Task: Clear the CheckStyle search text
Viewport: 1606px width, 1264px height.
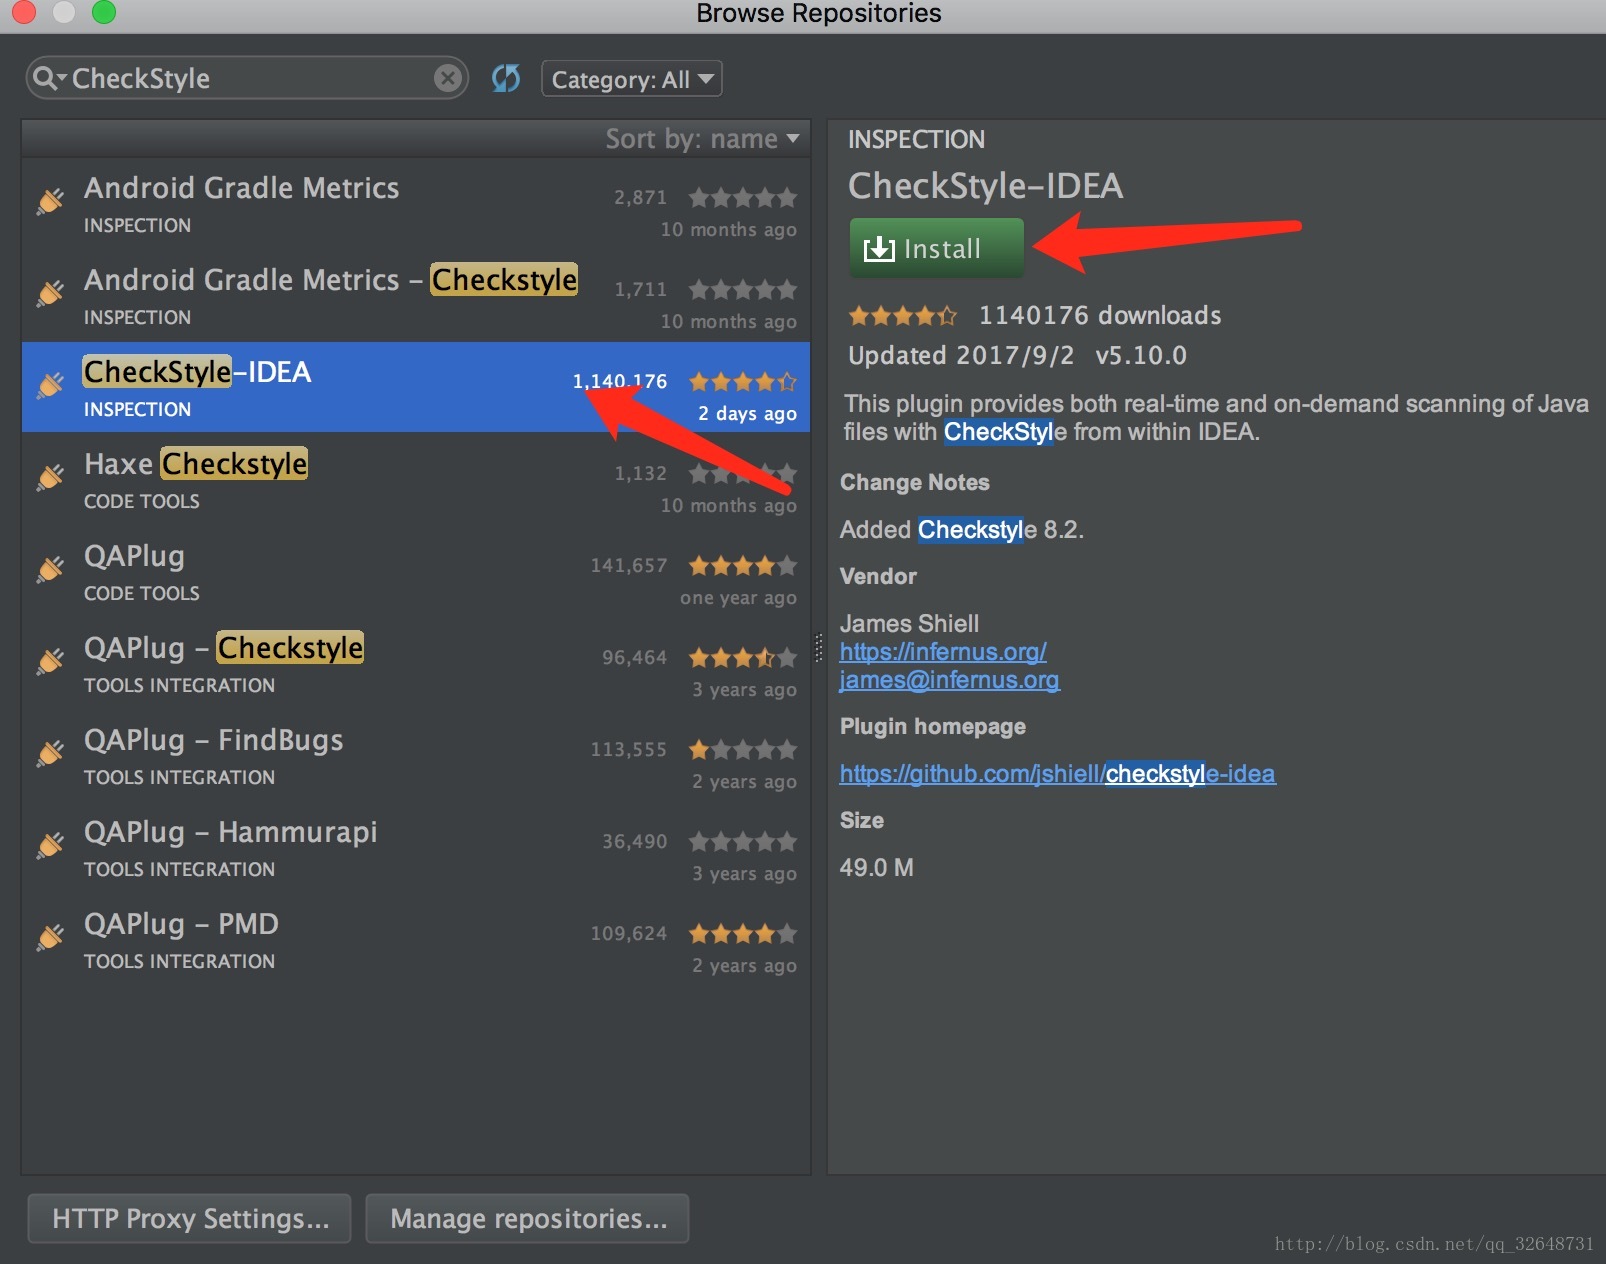Action: click(x=448, y=78)
